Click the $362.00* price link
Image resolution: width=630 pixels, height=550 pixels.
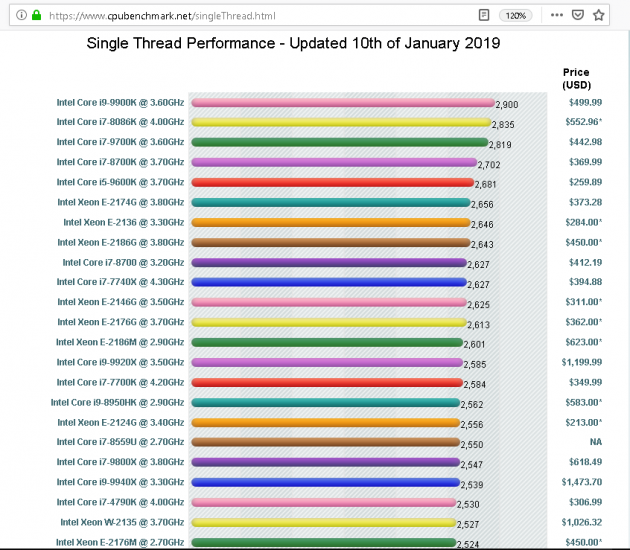click(584, 322)
